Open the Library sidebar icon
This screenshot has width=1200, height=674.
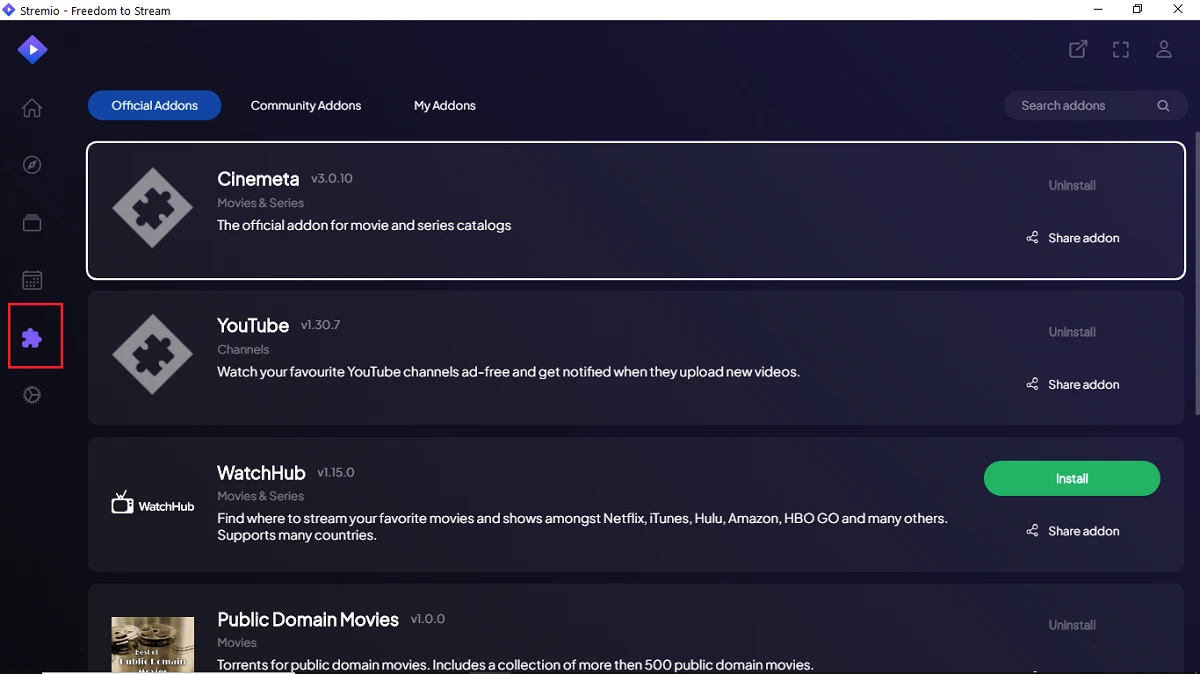(x=32, y=222)
